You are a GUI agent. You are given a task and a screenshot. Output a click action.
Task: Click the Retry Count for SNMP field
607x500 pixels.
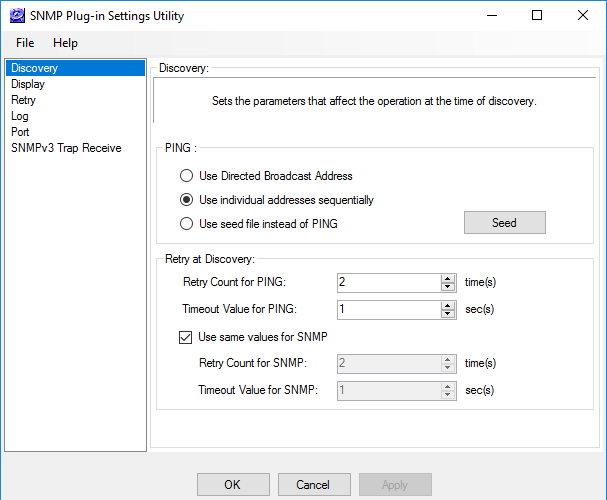(389, 364)
